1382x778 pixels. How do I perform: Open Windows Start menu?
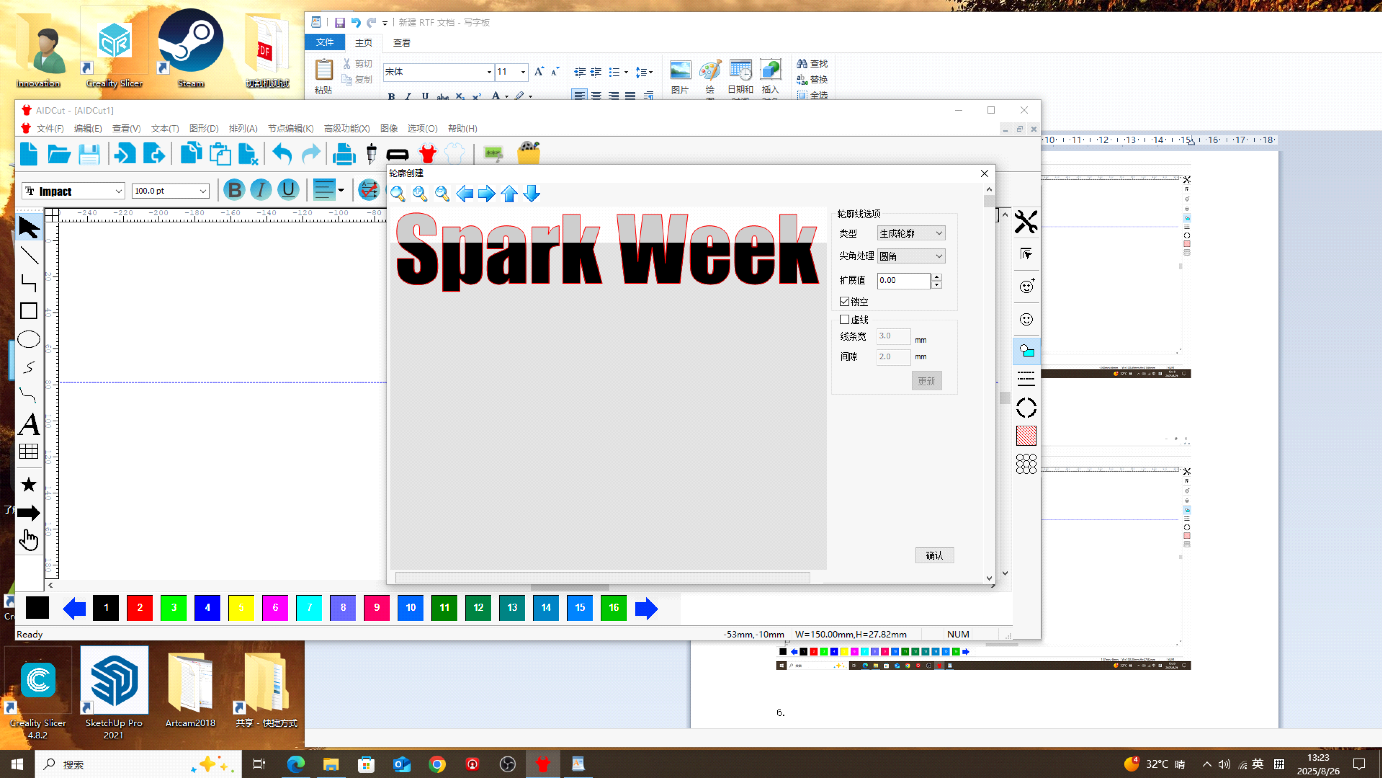tap(17, 764)
